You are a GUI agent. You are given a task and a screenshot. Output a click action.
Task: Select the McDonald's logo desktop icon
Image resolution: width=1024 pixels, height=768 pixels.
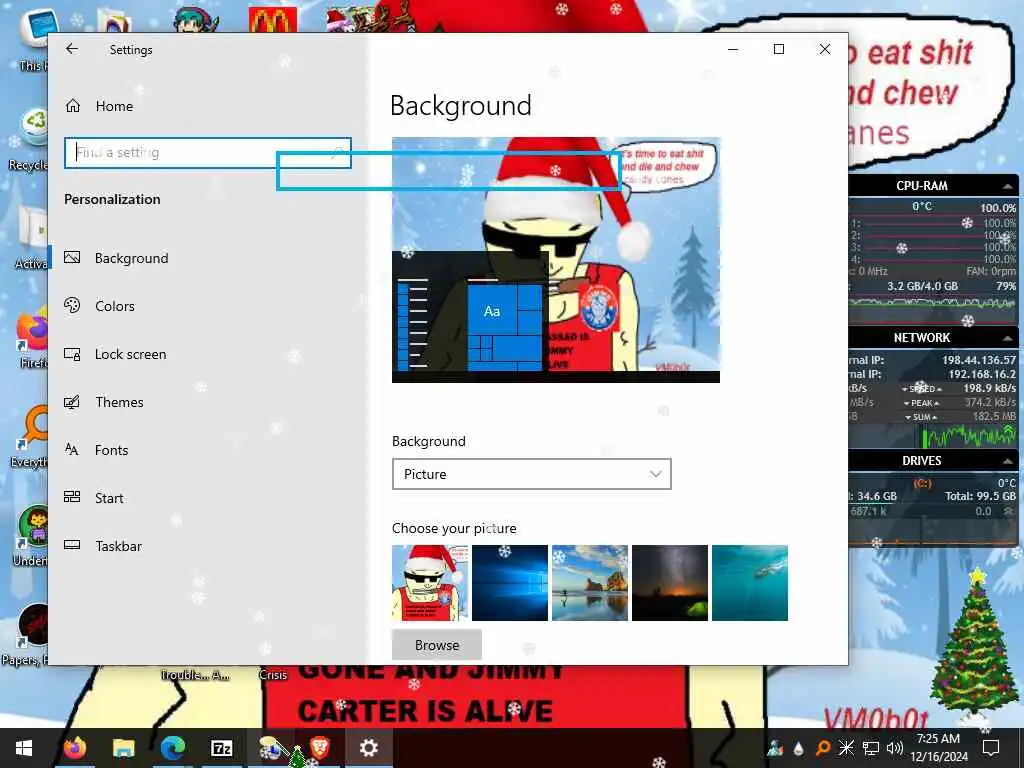pos(273,20)
